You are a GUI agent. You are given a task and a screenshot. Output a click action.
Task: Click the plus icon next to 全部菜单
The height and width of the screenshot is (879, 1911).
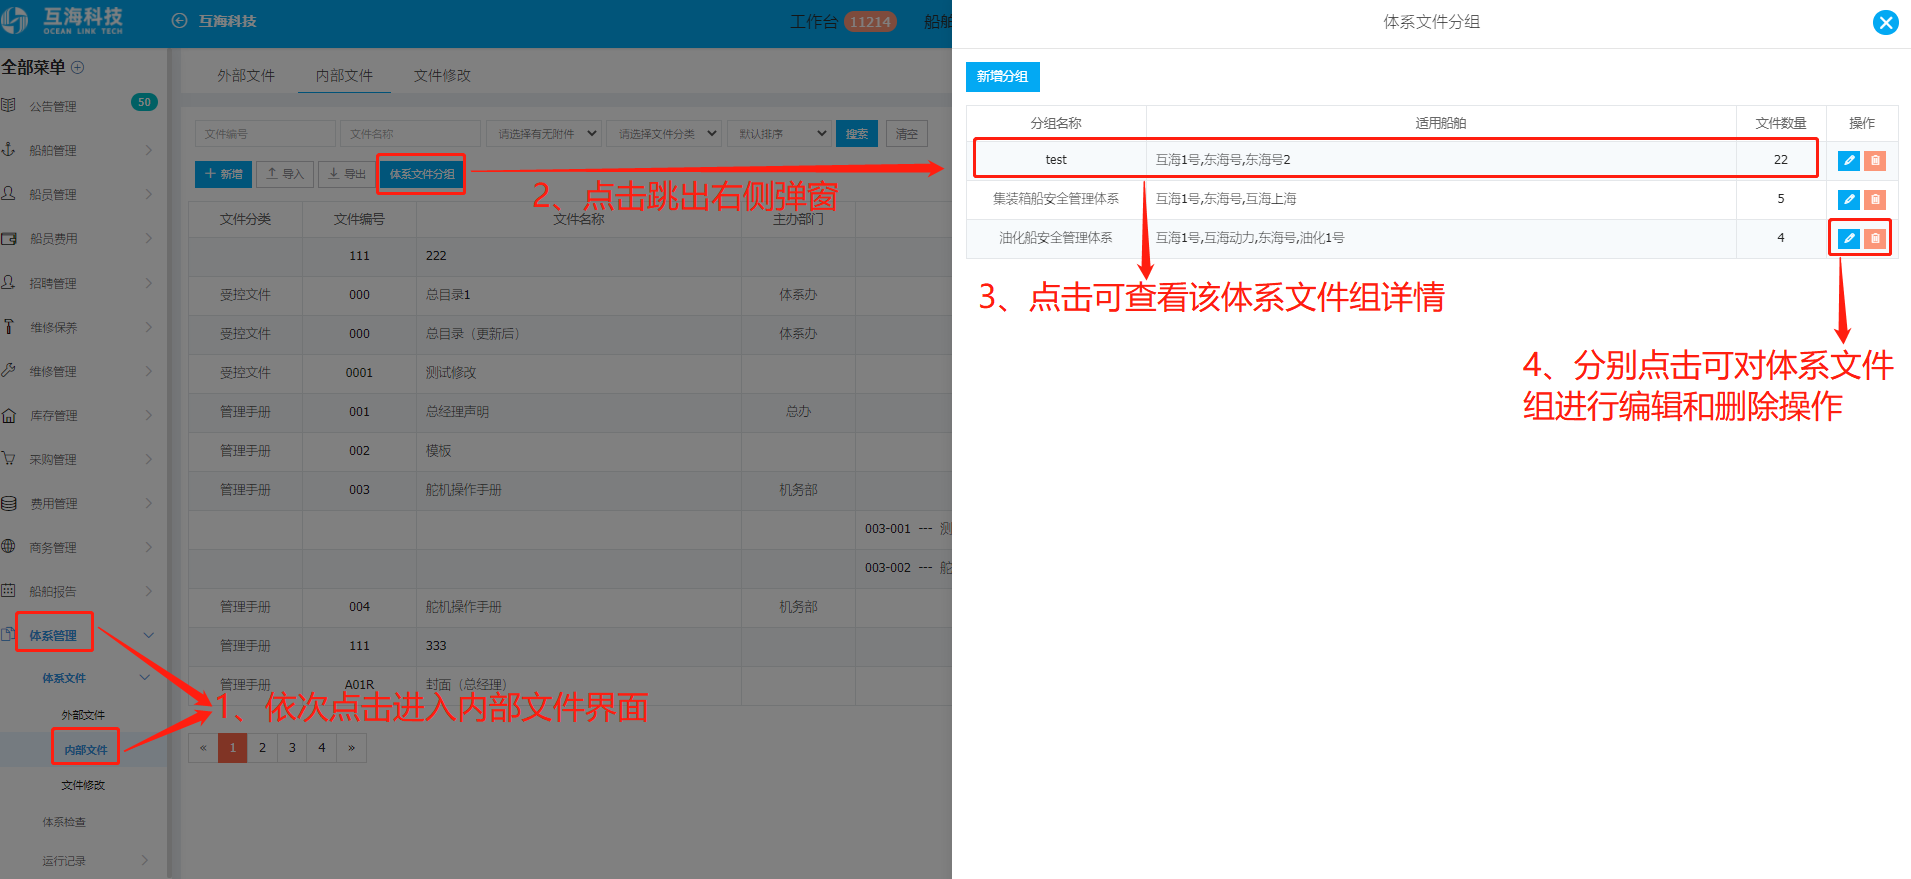[x=78, y=67]
